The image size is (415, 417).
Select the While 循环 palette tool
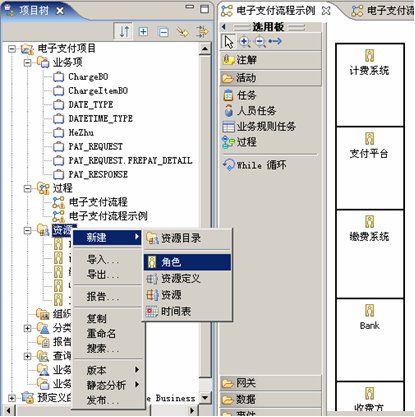pos(255,165)
